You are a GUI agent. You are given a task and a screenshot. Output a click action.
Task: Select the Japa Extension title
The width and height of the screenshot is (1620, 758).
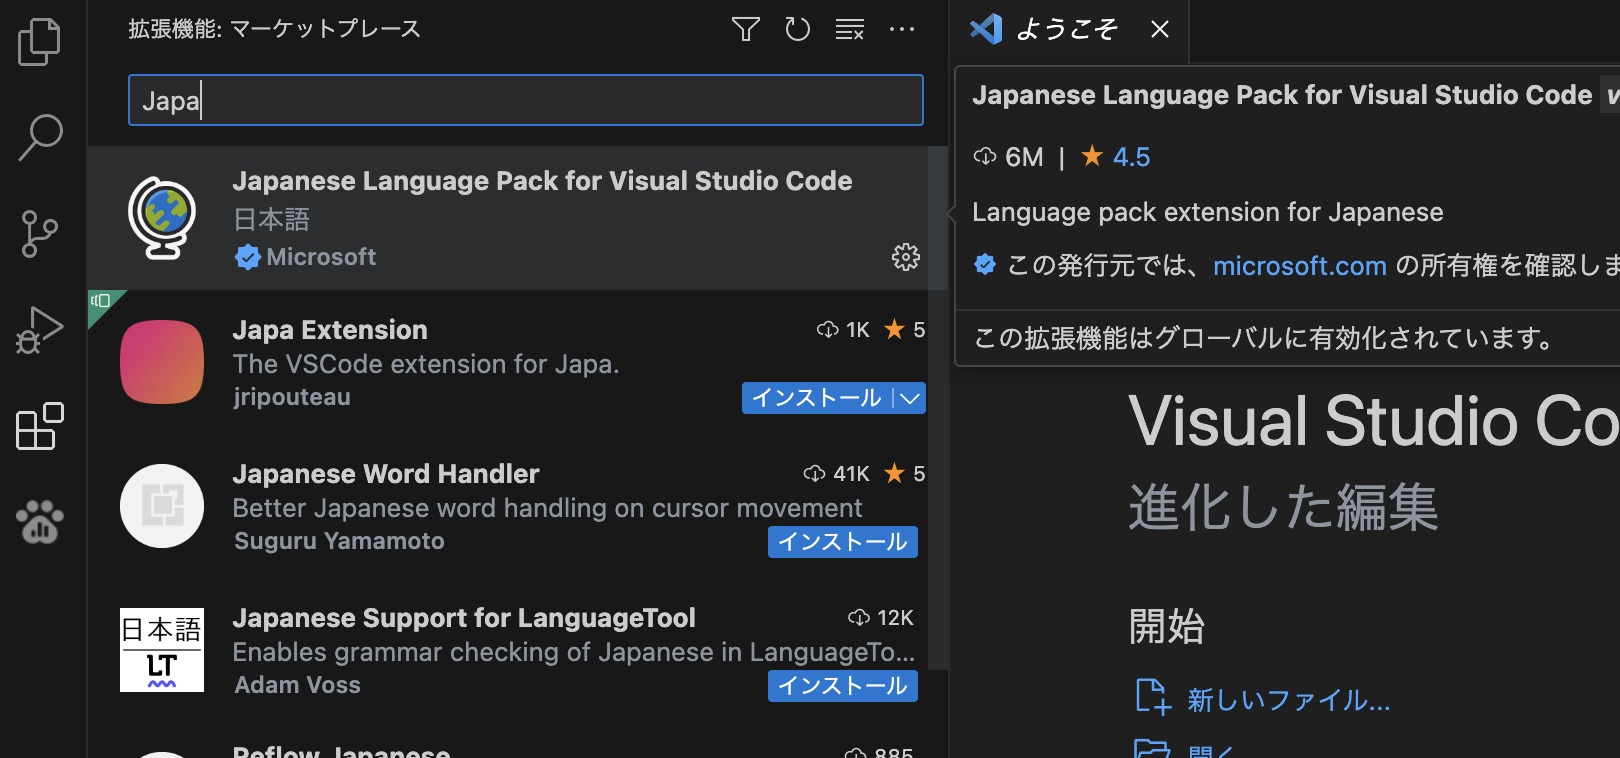330,330
